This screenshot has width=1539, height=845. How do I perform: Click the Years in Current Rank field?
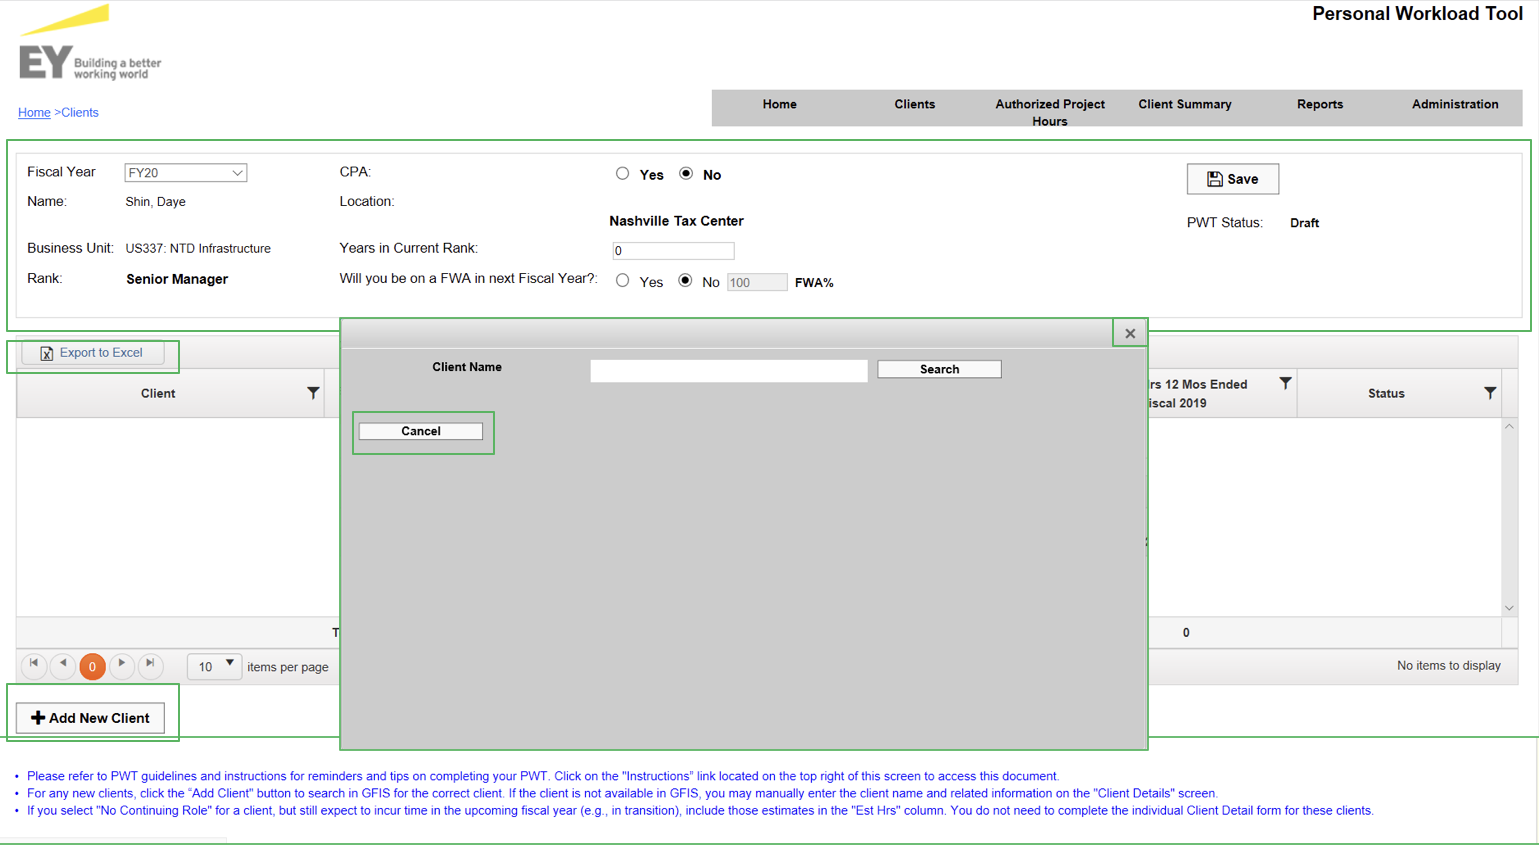click(673, 251)
